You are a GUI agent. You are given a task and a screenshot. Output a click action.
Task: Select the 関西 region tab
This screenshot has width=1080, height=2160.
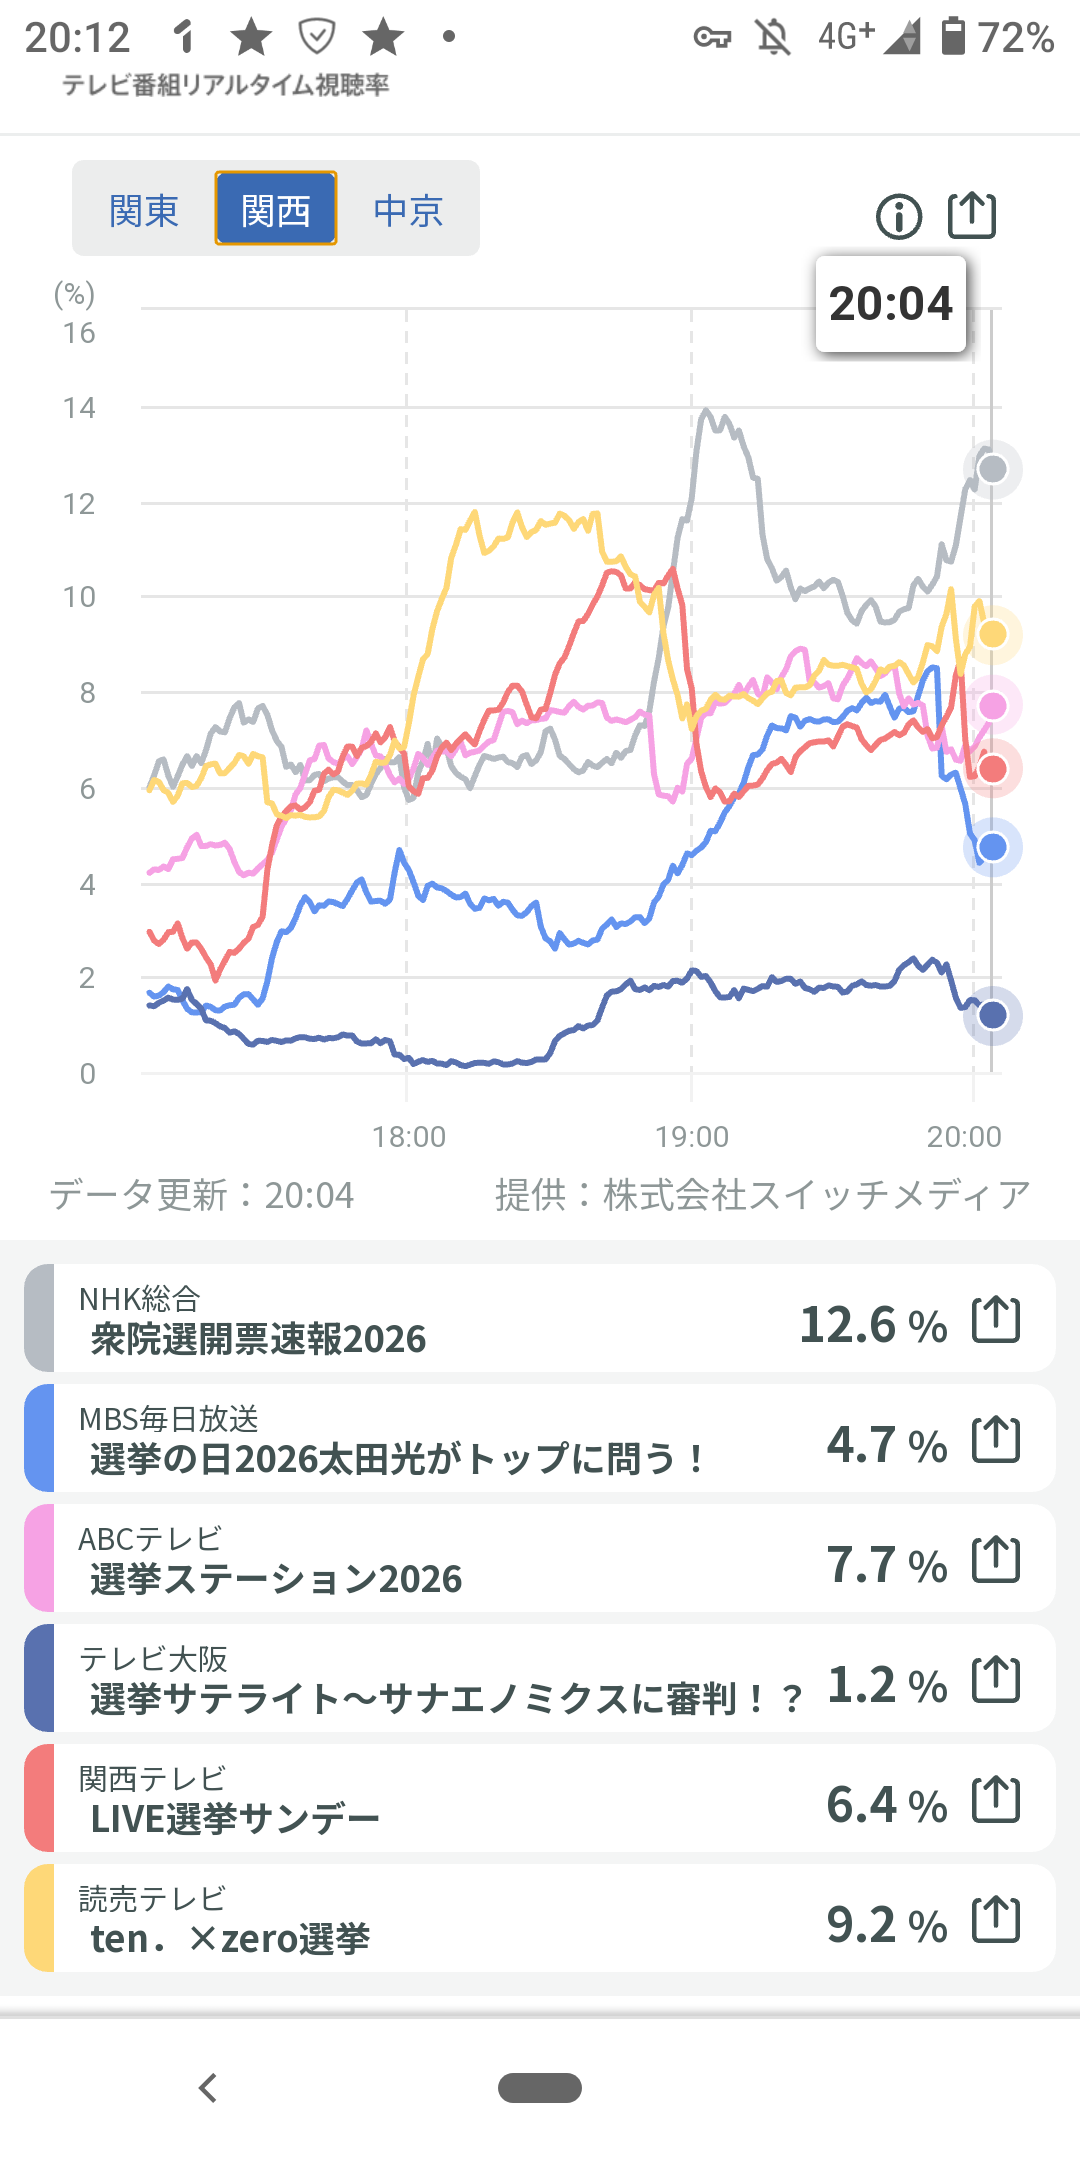tap(276, 209)
